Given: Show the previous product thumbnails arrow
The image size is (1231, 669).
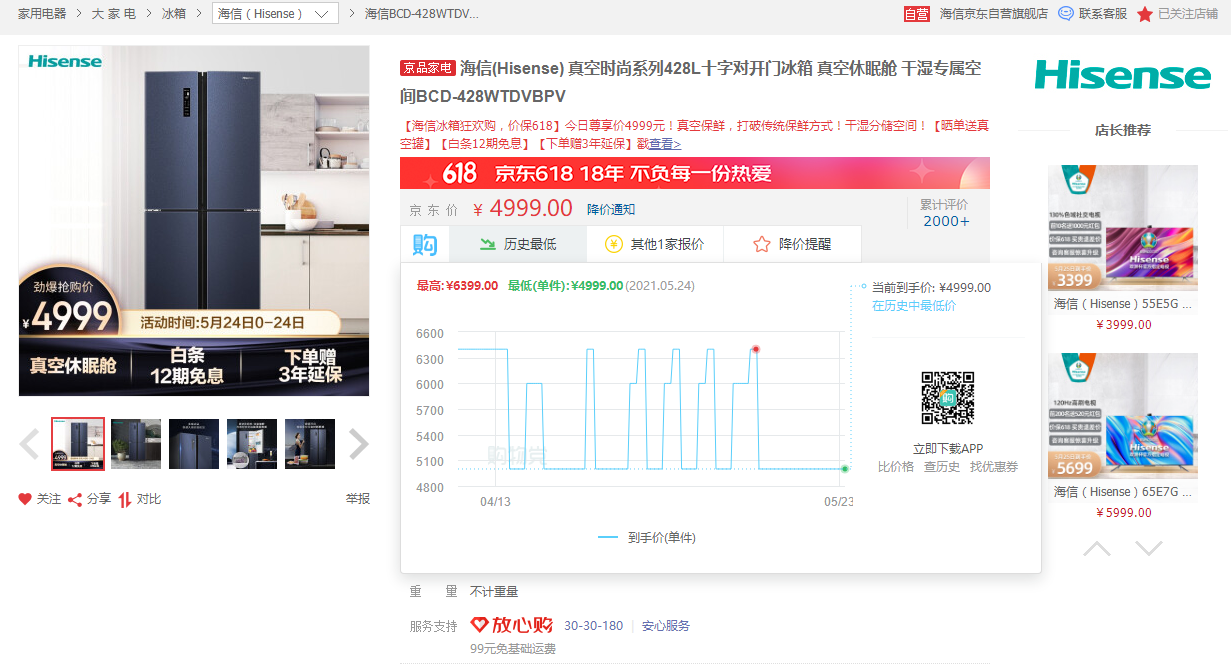Looking at the screenshot, I should coord(30,444).
